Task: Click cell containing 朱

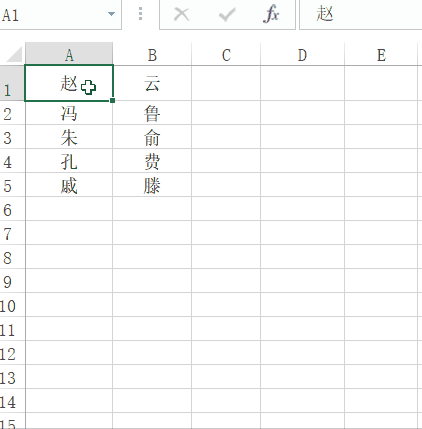Action: (x=69, y=137)
